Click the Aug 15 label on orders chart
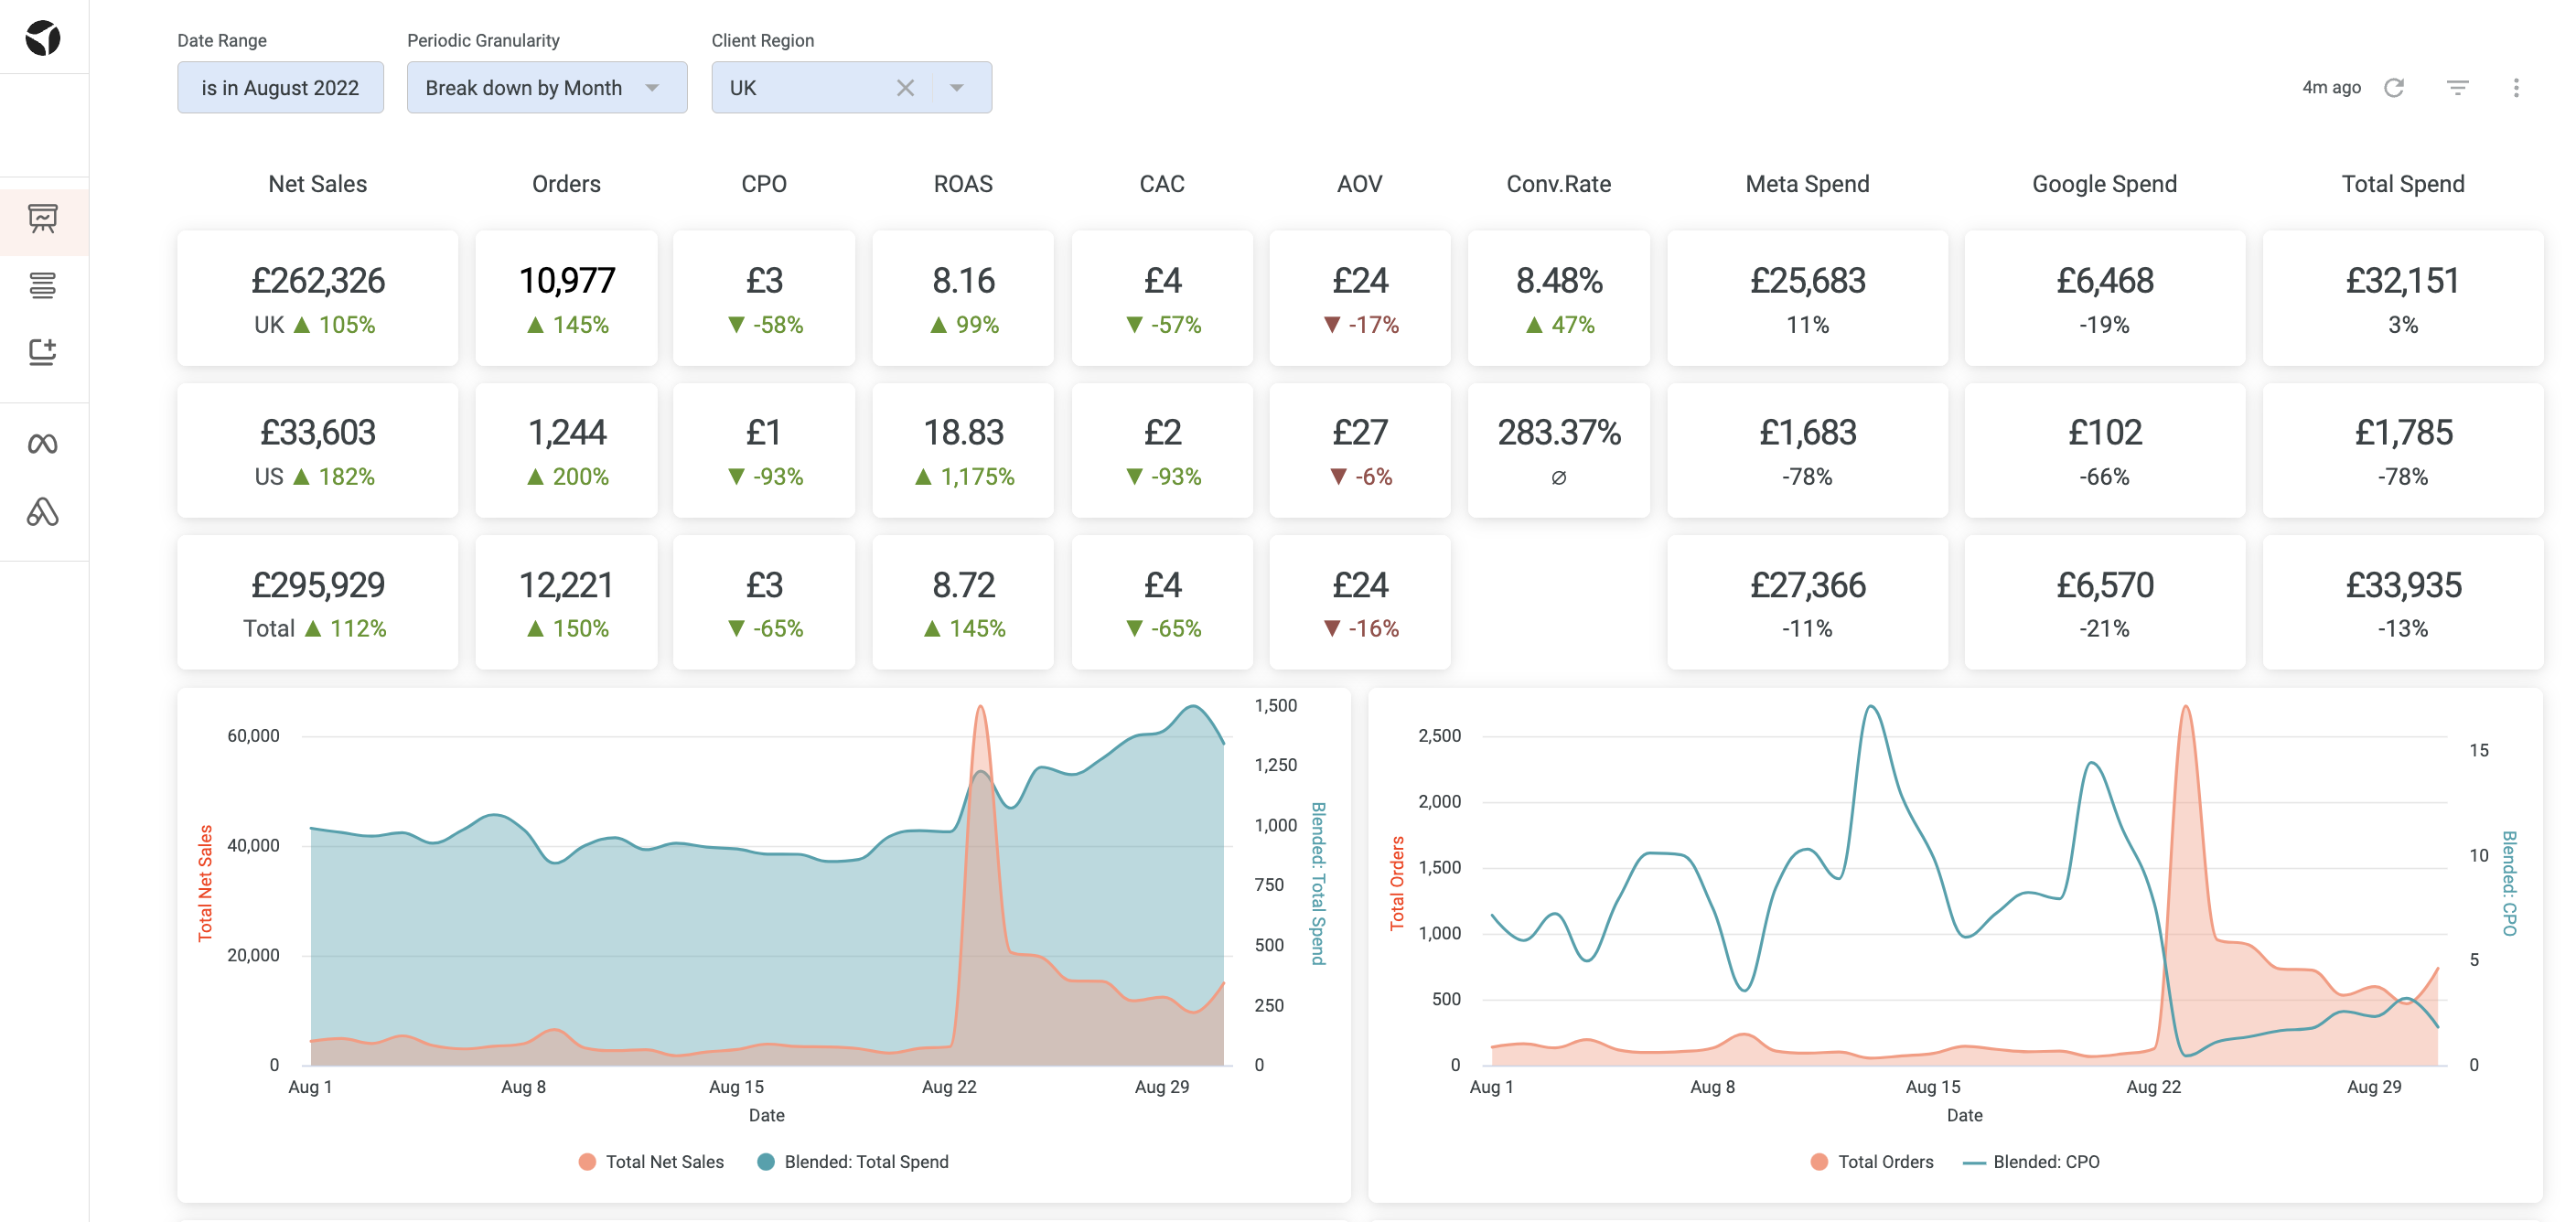The width and height of the screenshot is (2576, 1222). click(1933, 1086)
